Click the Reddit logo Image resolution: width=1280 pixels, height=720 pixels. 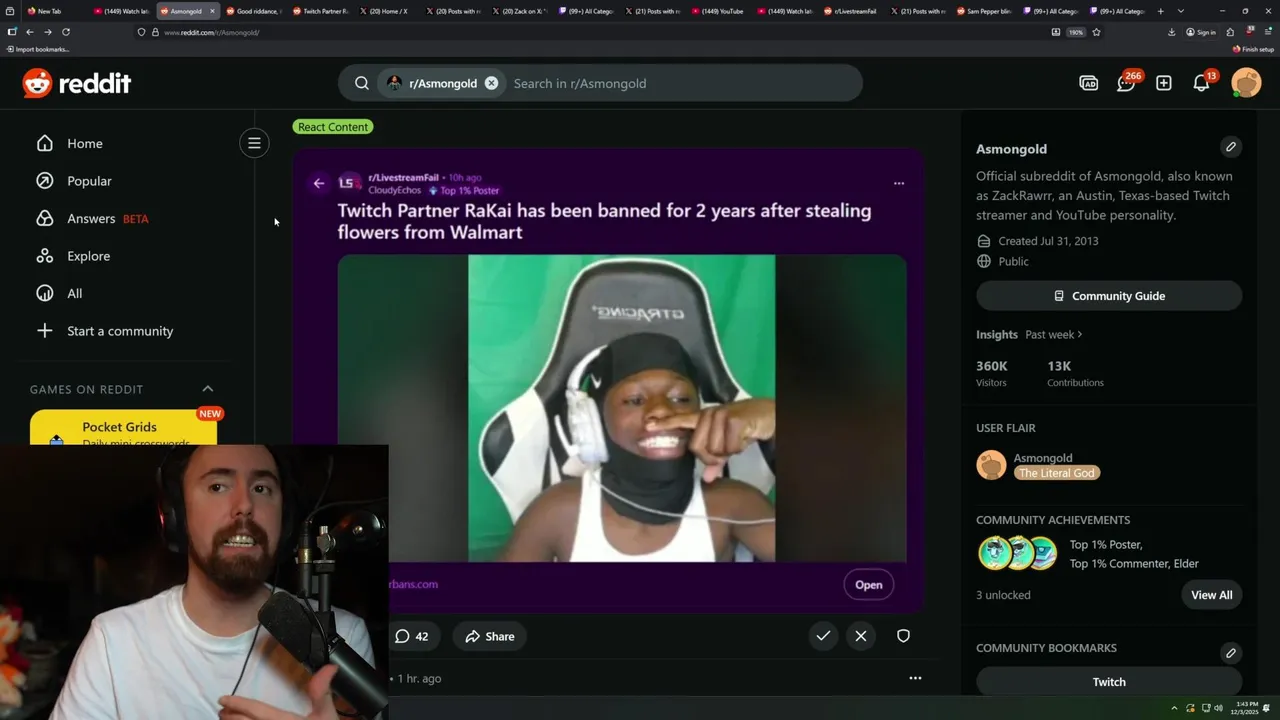tap(77, 83)
